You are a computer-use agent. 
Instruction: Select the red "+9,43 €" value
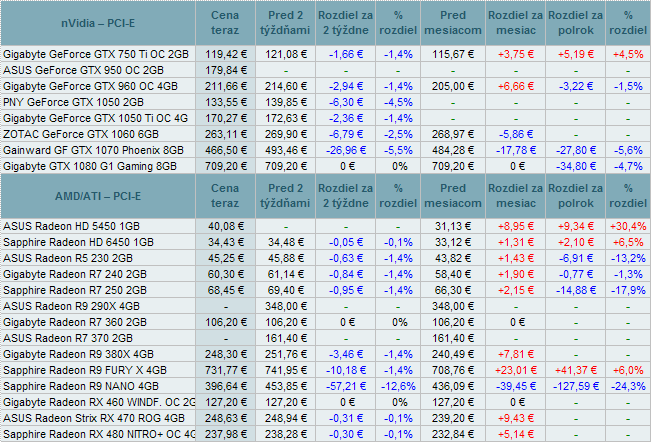(x=516, y=418)
